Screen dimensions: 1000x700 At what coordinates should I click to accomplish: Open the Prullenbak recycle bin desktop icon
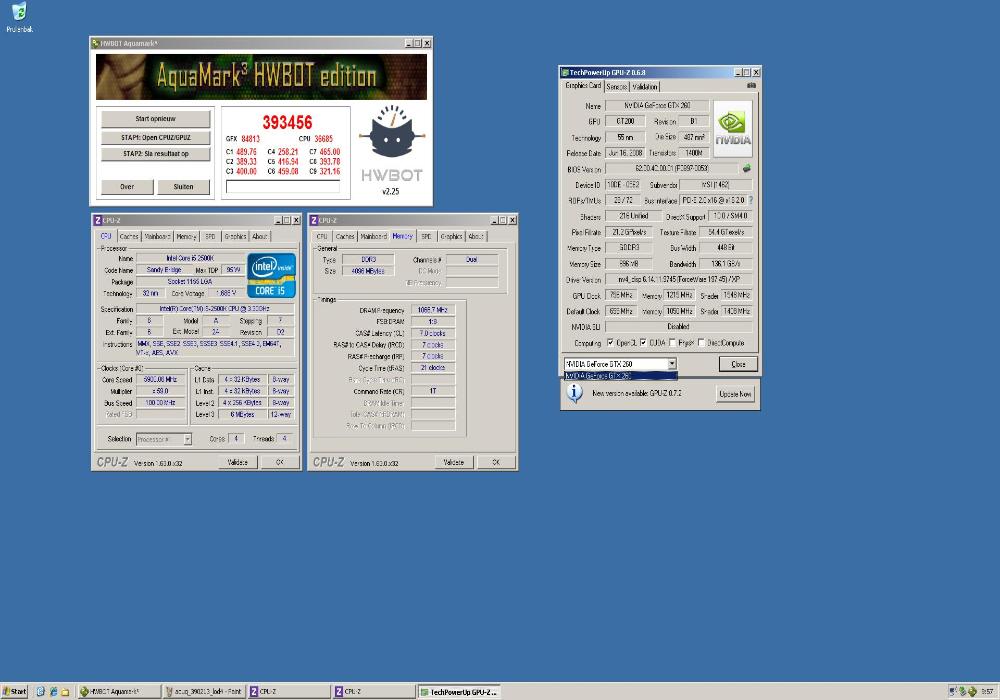20,17
